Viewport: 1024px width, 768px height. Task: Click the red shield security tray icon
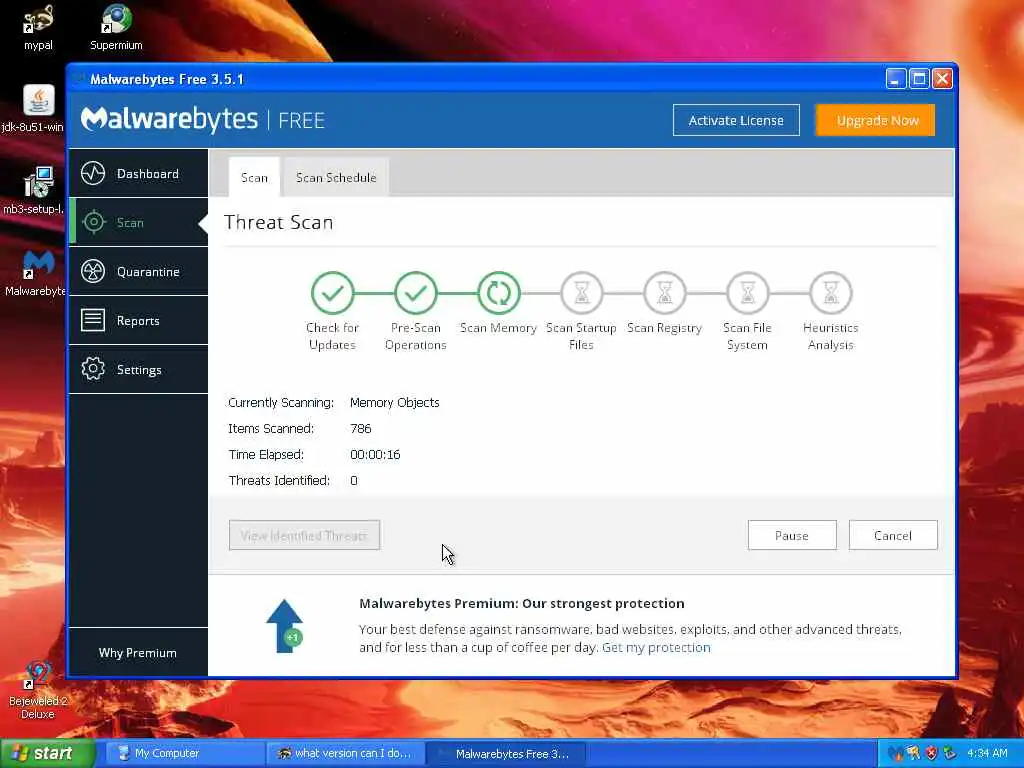coord(931,754)
